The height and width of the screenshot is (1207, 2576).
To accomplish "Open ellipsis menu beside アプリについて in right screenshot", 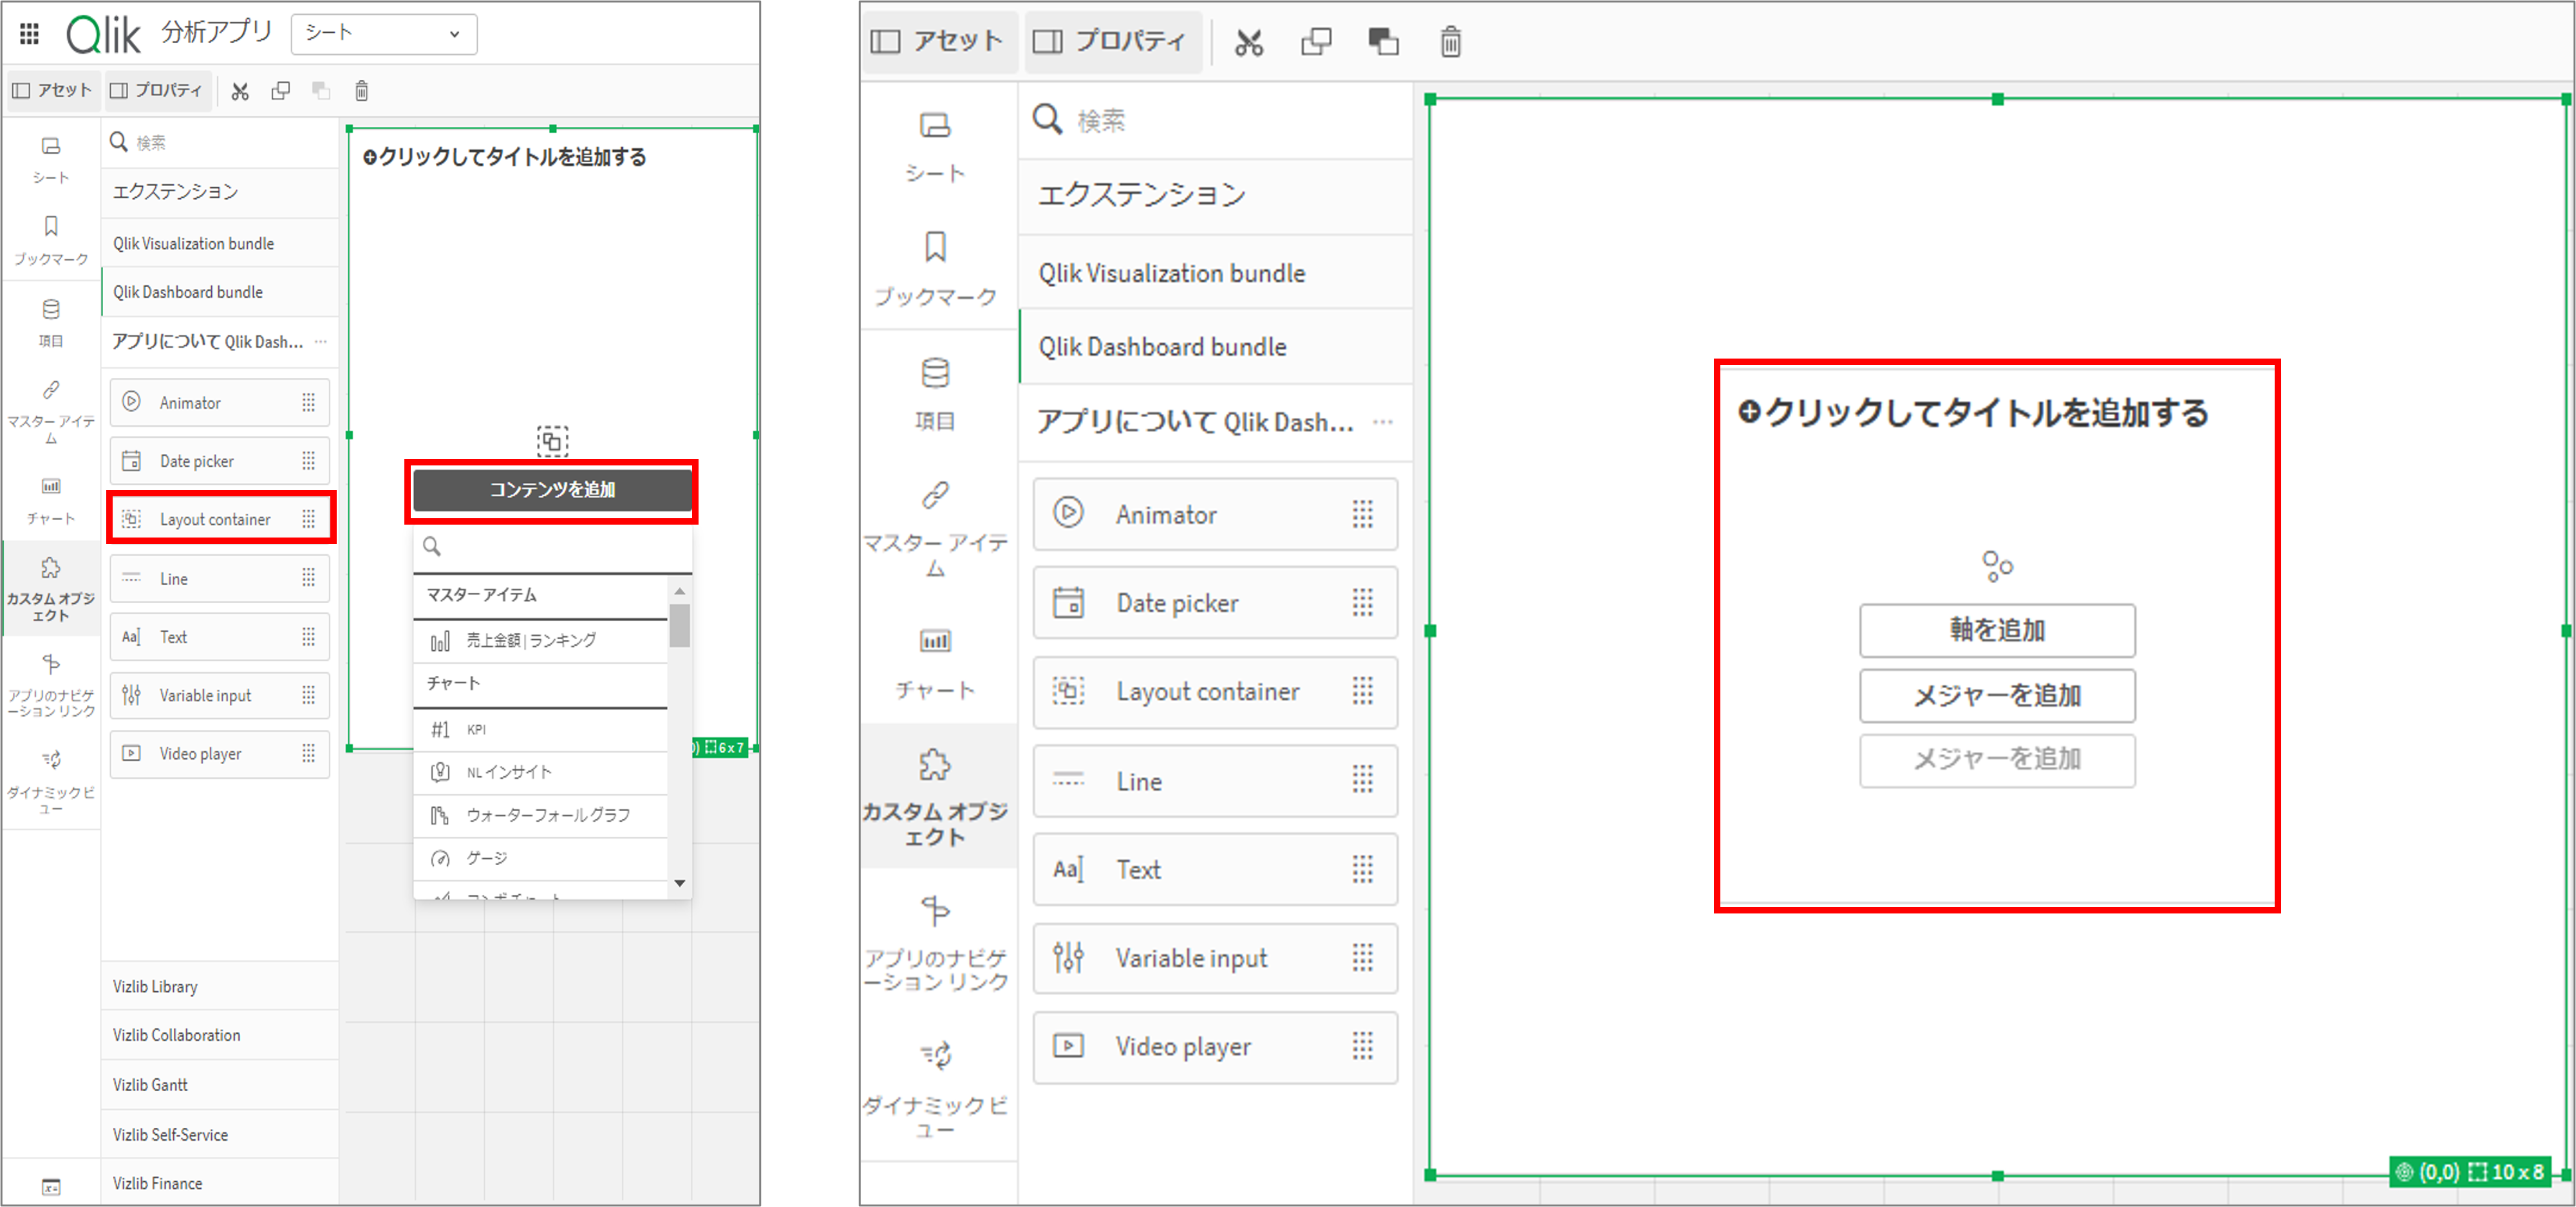I will (1383, 422).
